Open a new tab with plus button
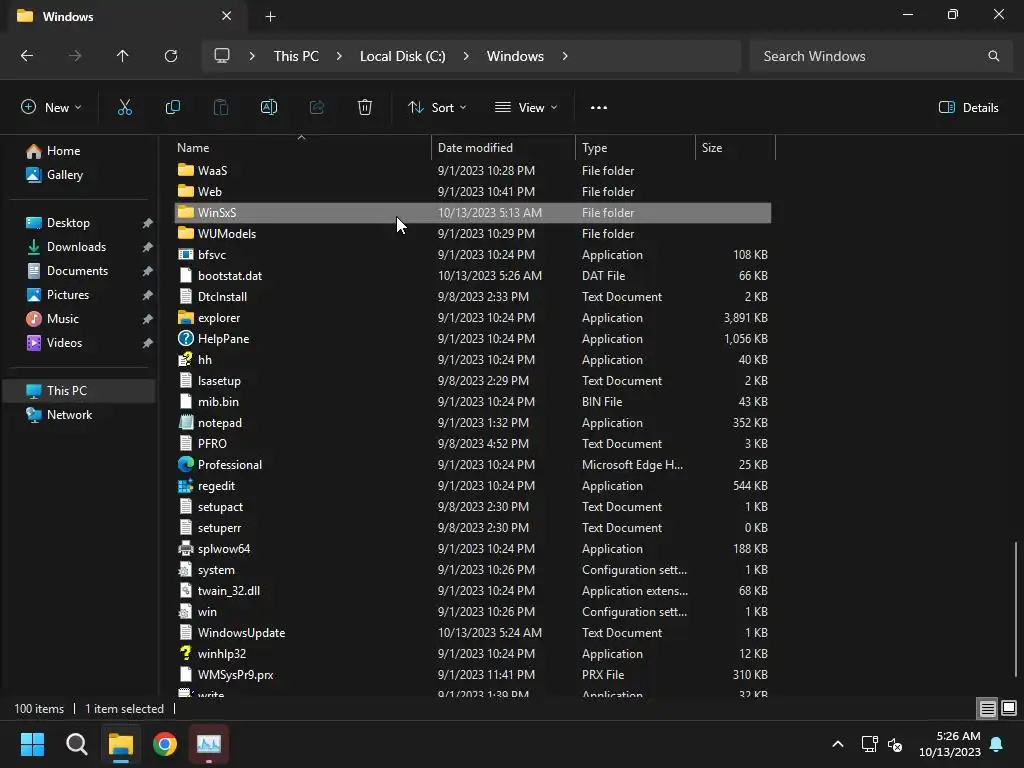 tap(270, 17)
